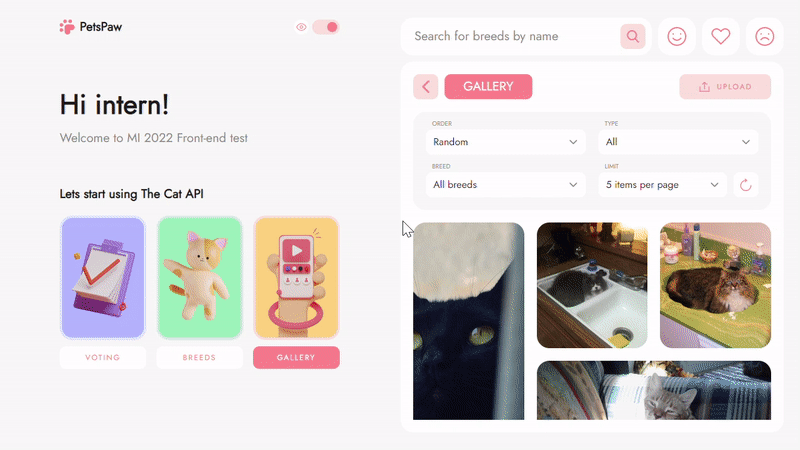The height and width of the screenshot is (450, 800).
Task: Expand the Order dropdown showing Random
Action: click(x=506, y=142)
